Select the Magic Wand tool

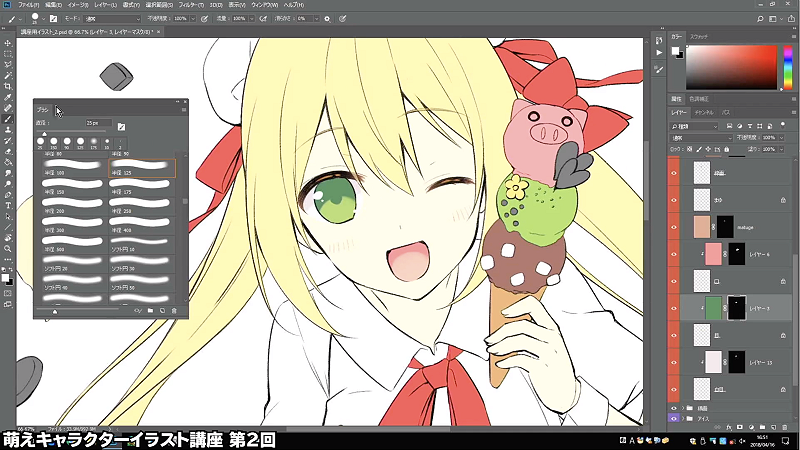pos(8,76)
